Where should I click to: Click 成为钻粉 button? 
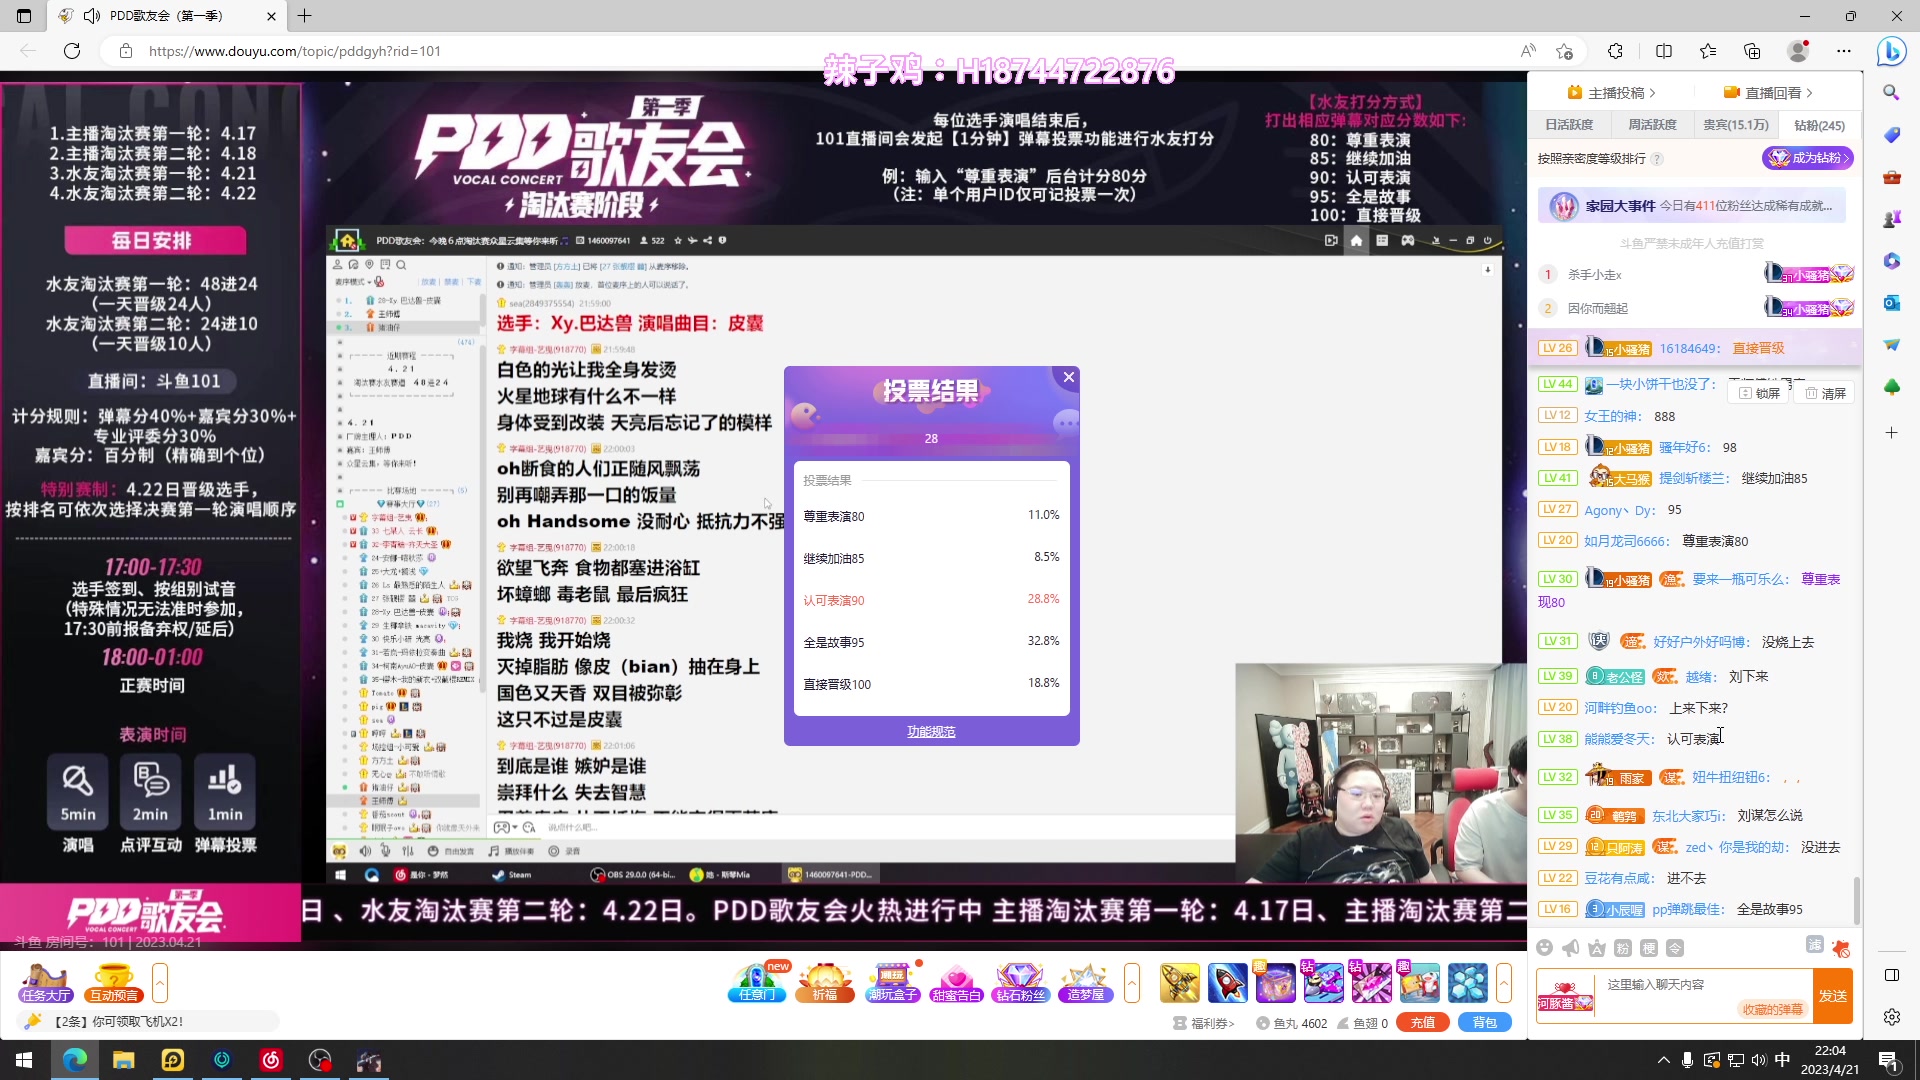point(1808,158)
